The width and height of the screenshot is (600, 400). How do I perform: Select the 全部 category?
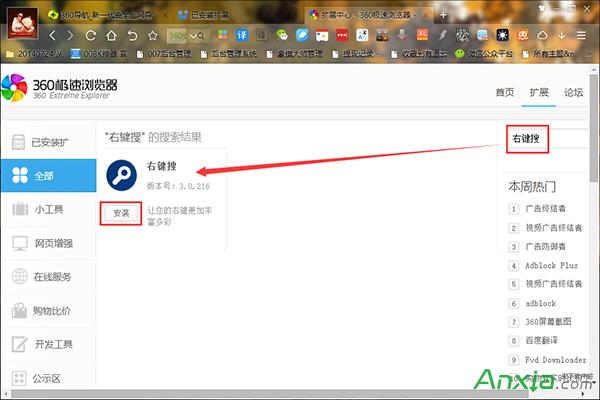tap(49, 176)
